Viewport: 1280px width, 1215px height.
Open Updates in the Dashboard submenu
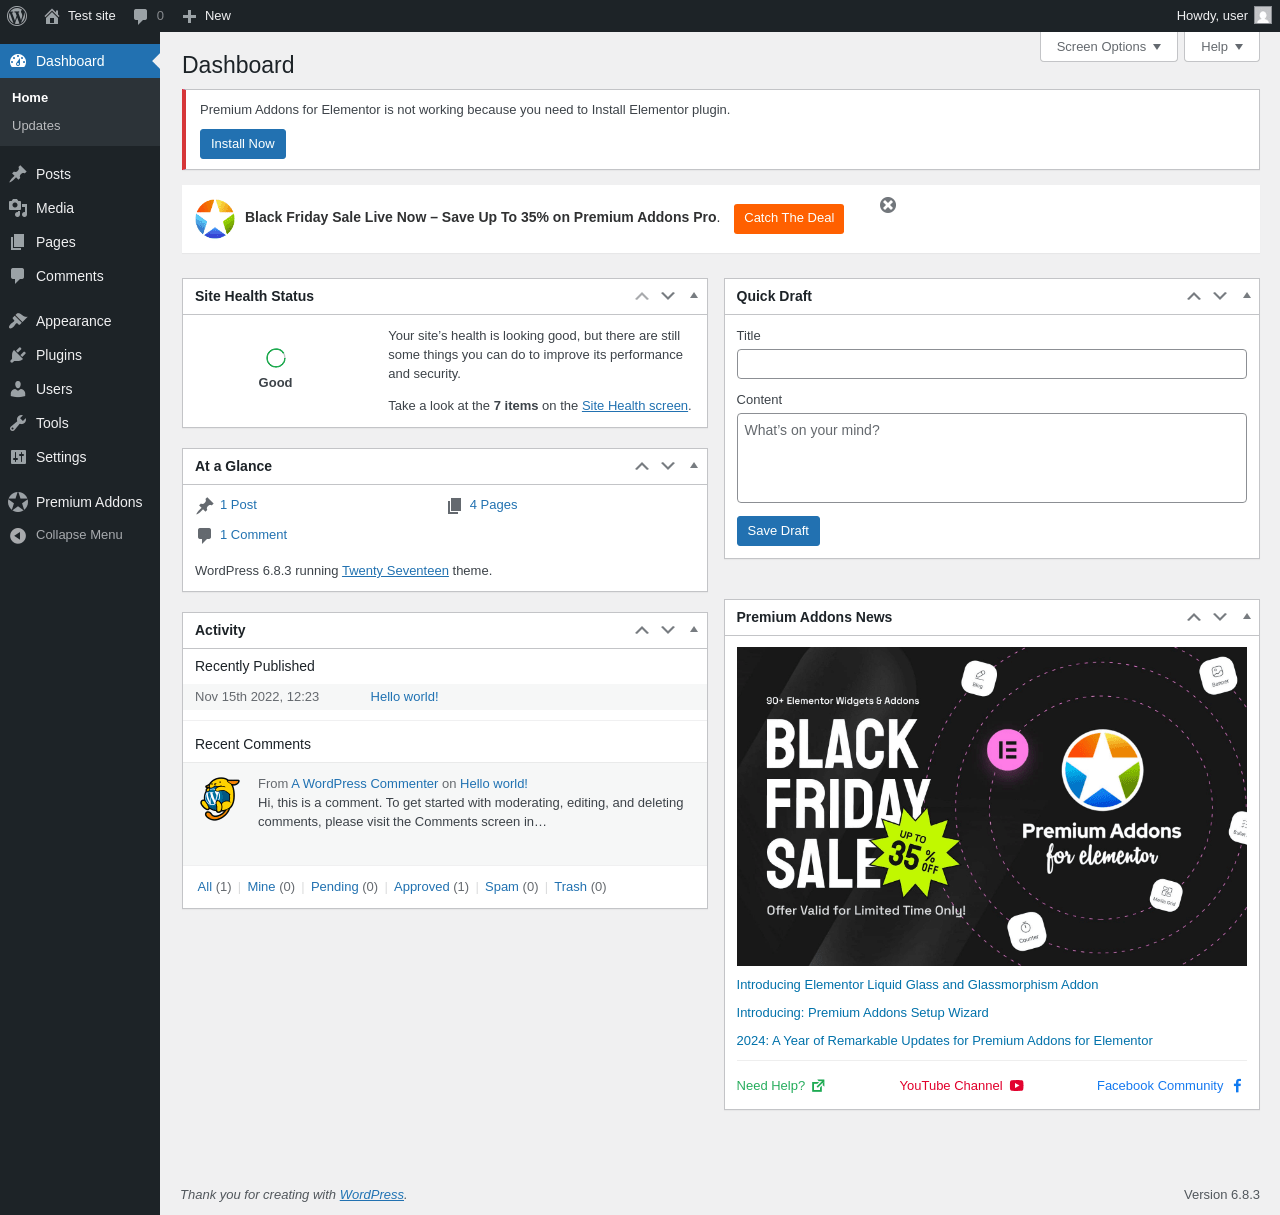[36, 126]
